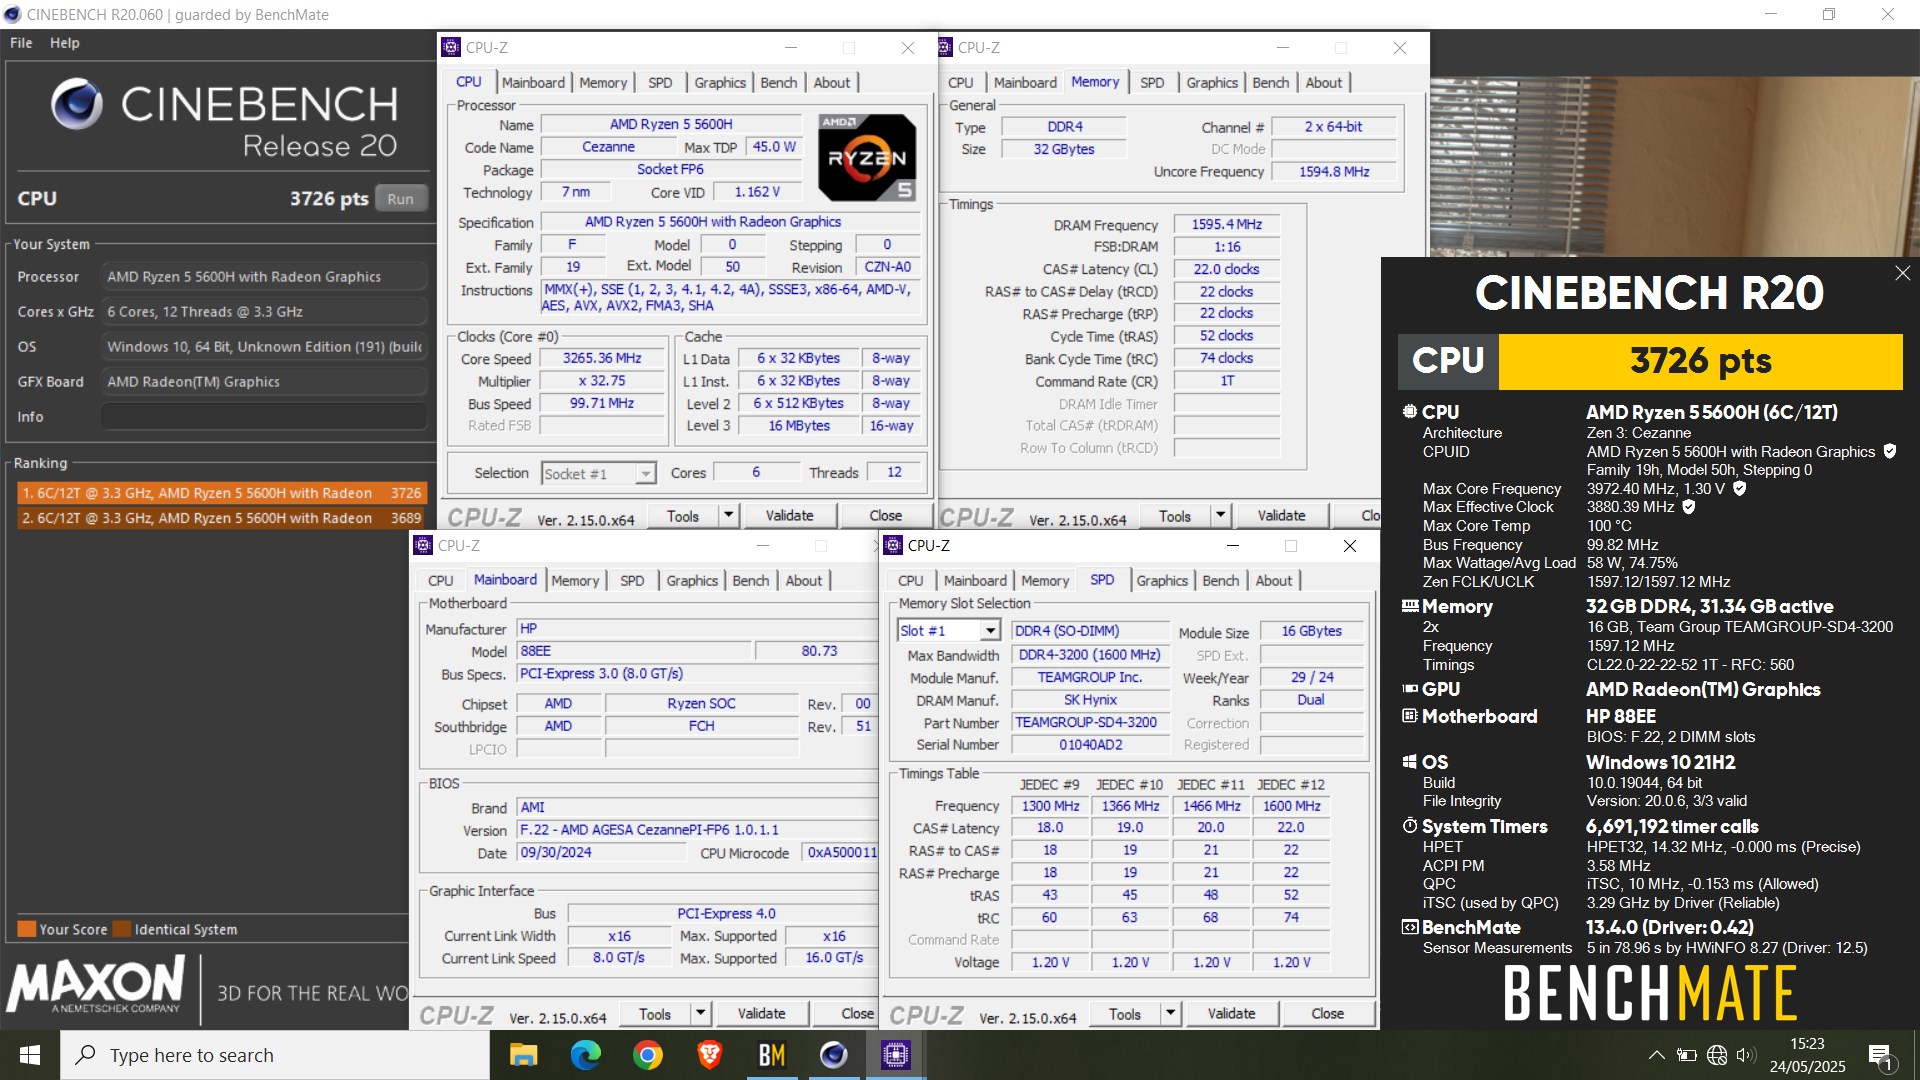Switch to SPD tab in Memory CPU-Z window
The height and width of the screenshot is (1080, 1920).
coord(1152,83)
